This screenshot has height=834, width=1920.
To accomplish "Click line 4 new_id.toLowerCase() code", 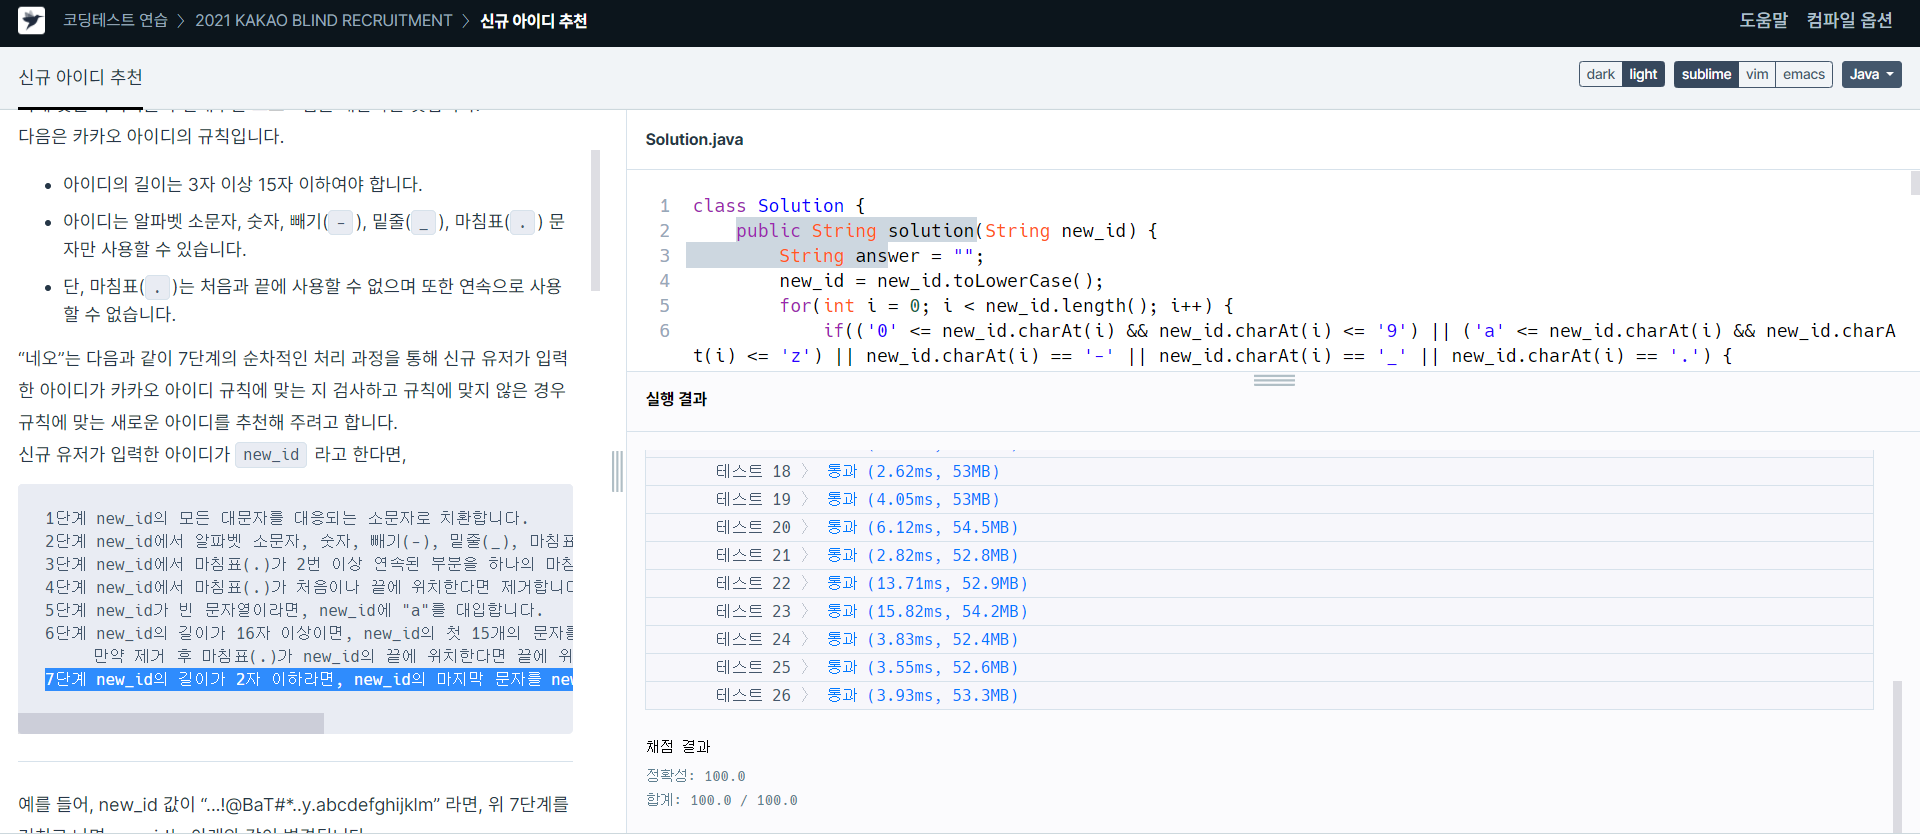I will (941, 281).
